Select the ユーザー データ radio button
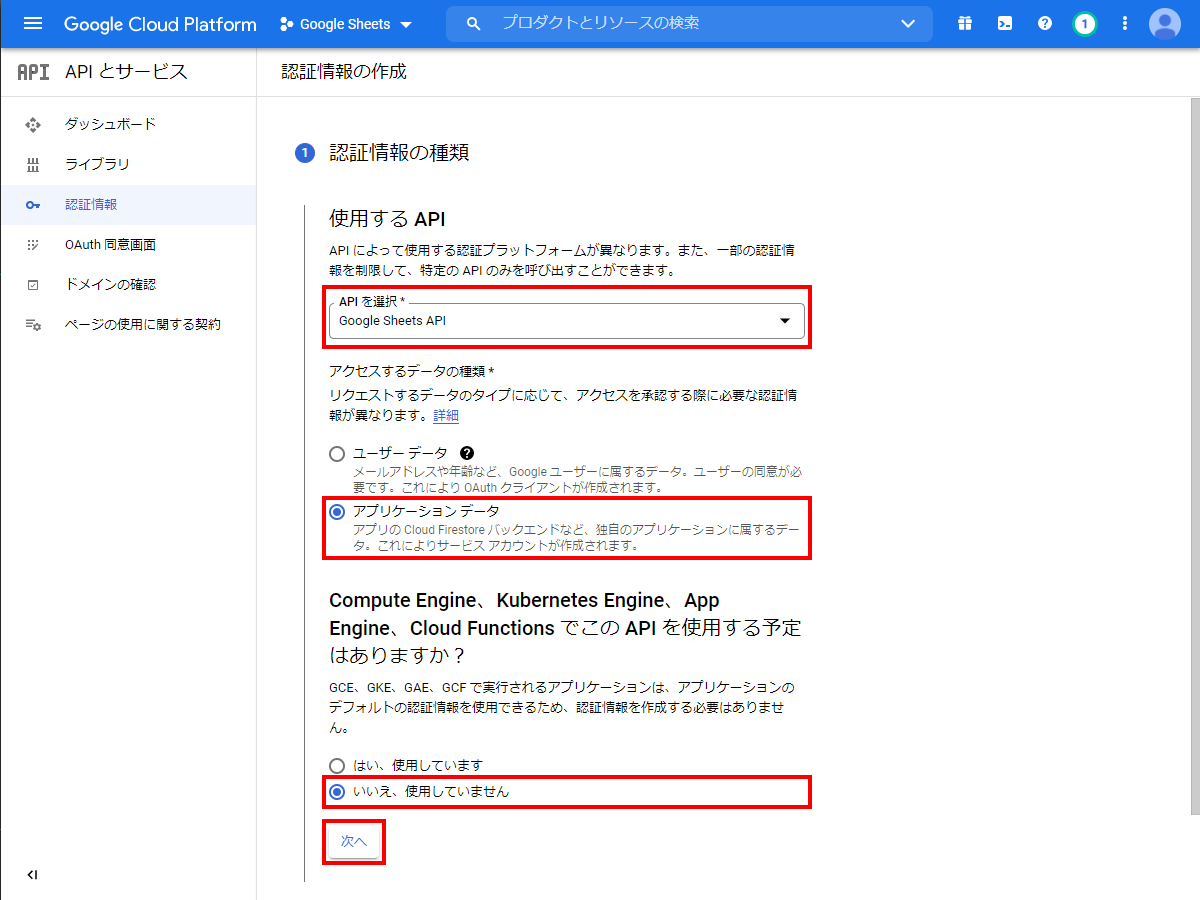This screenshot has width=1200, height=900. click(337, 454)
